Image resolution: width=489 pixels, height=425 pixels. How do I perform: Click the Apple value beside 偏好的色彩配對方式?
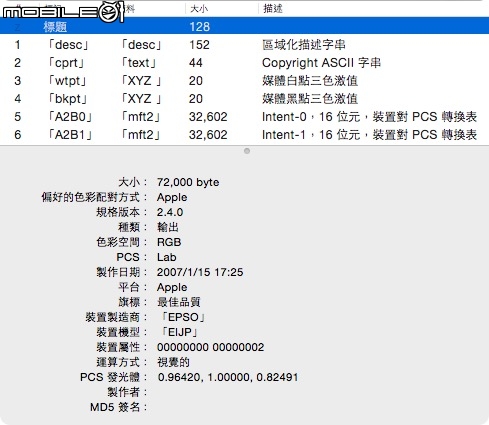pyautogui.click(x=172, y=197)
